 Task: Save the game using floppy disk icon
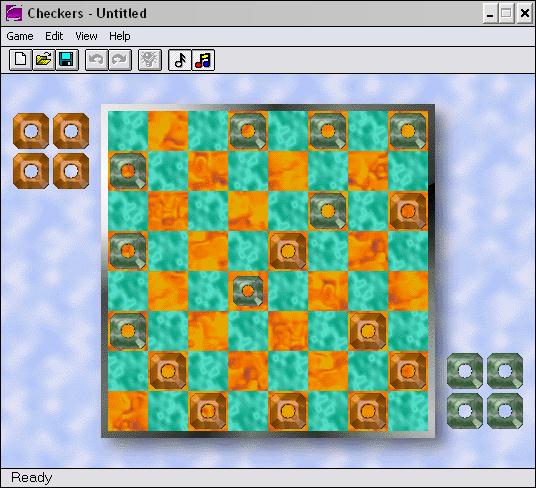(67, 60)
